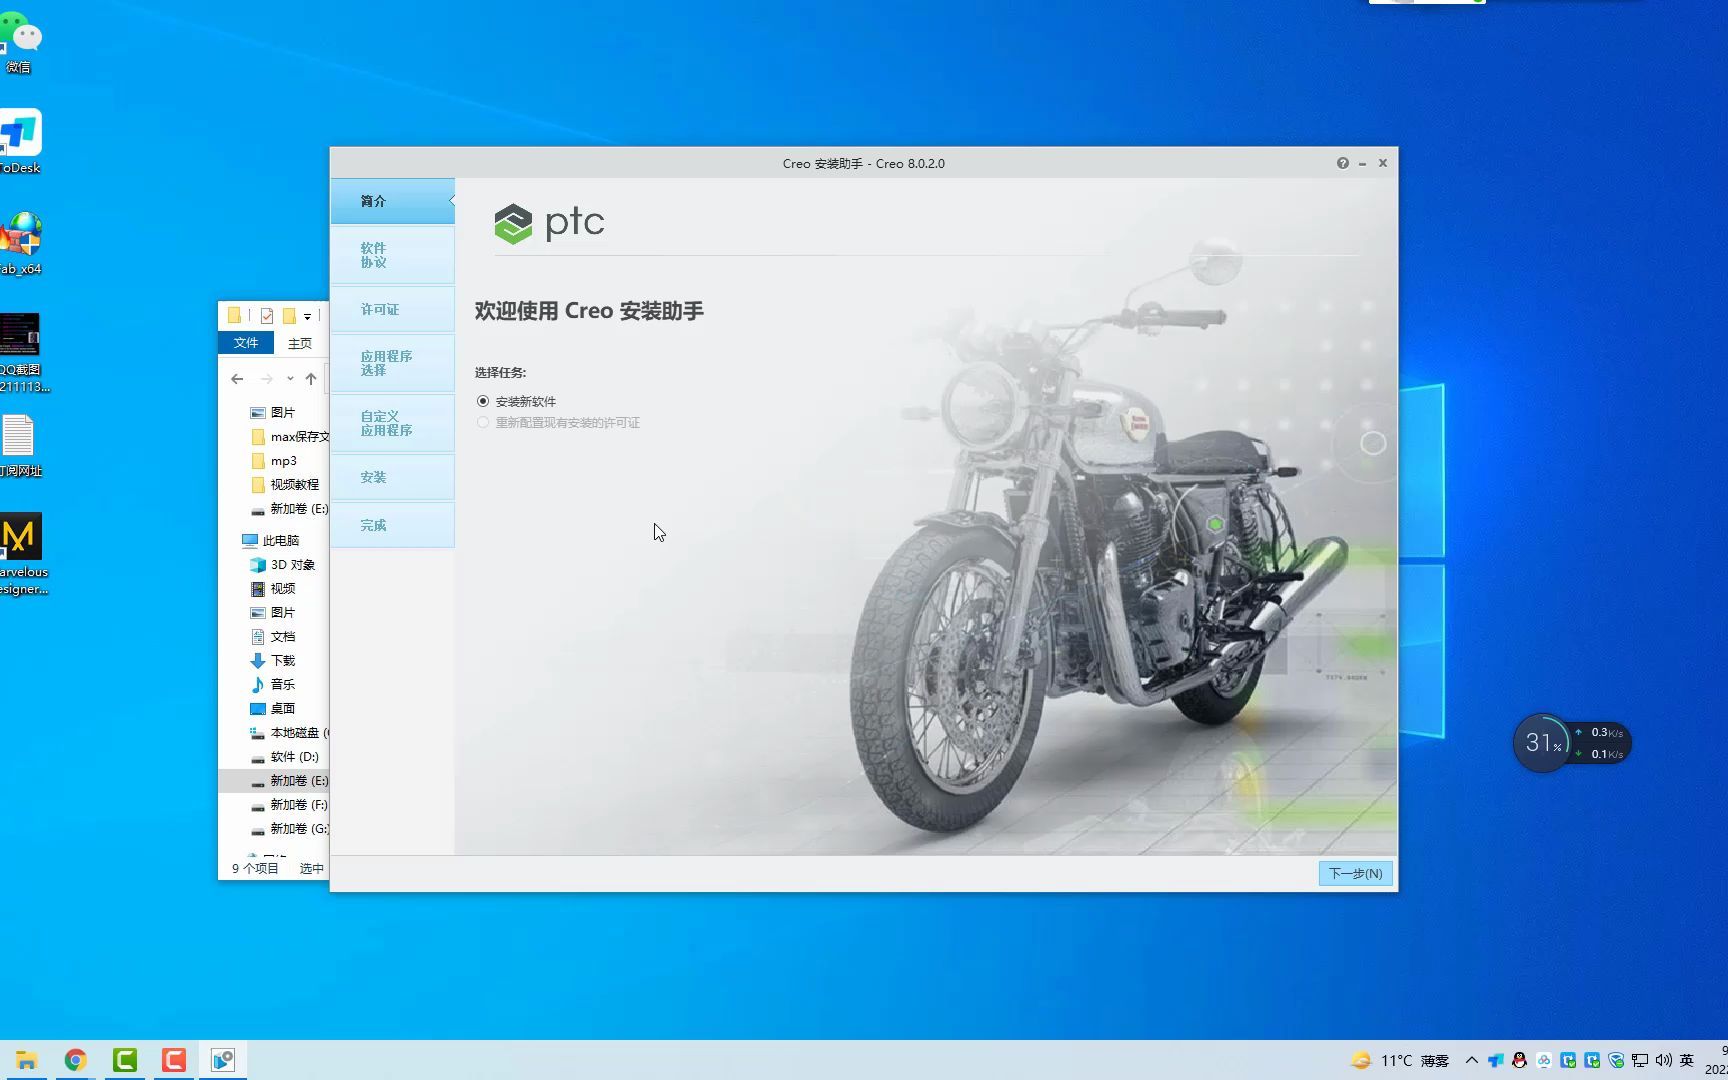
Task: Open Chrome from the taskbar
Action: pyautogui.click(x=76, y=1060)
